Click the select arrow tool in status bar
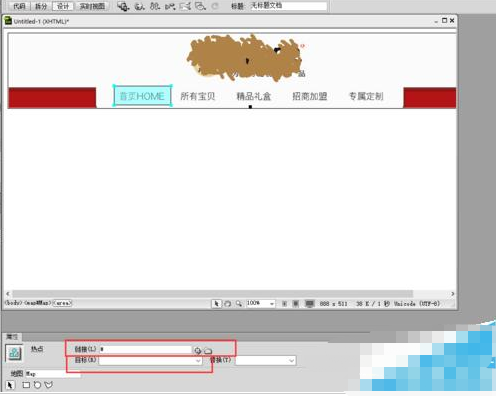Image resolution: width=496 pixels, height=396 pixels. click(217, 304)
